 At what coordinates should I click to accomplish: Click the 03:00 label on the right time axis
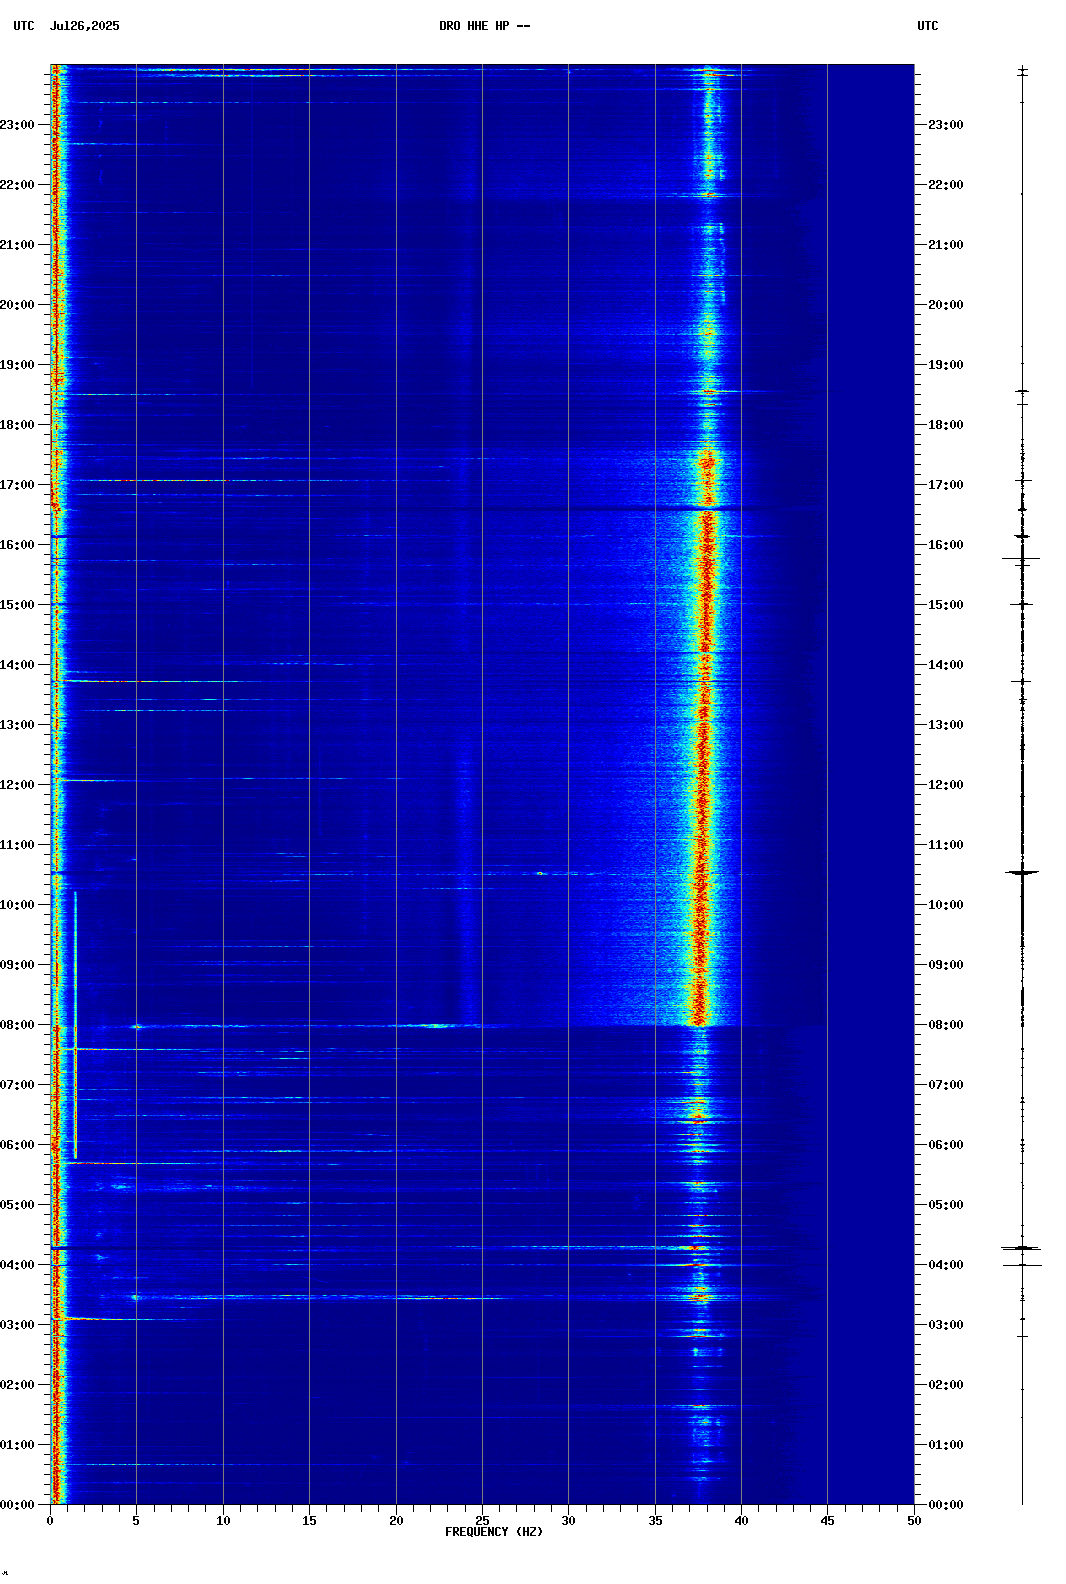946,1325
